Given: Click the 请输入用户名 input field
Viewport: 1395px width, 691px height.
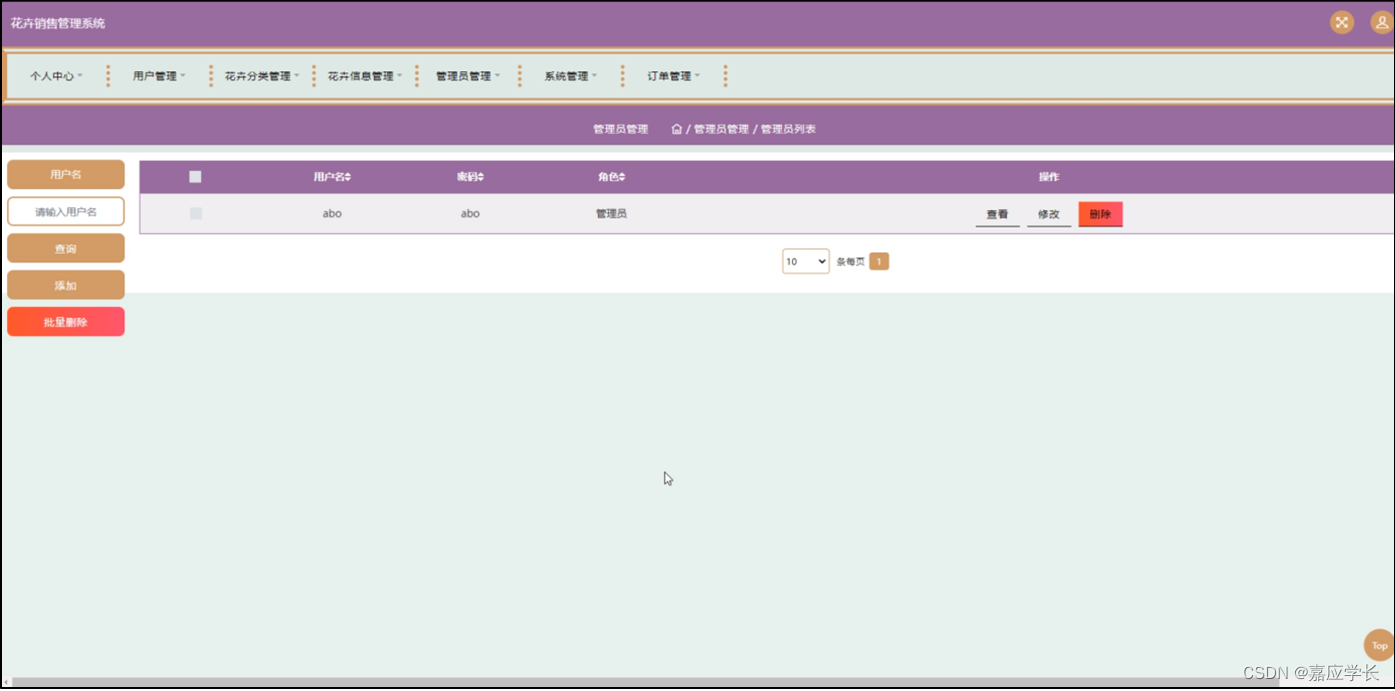Looking at the screenshot, I should click(66, 212).
